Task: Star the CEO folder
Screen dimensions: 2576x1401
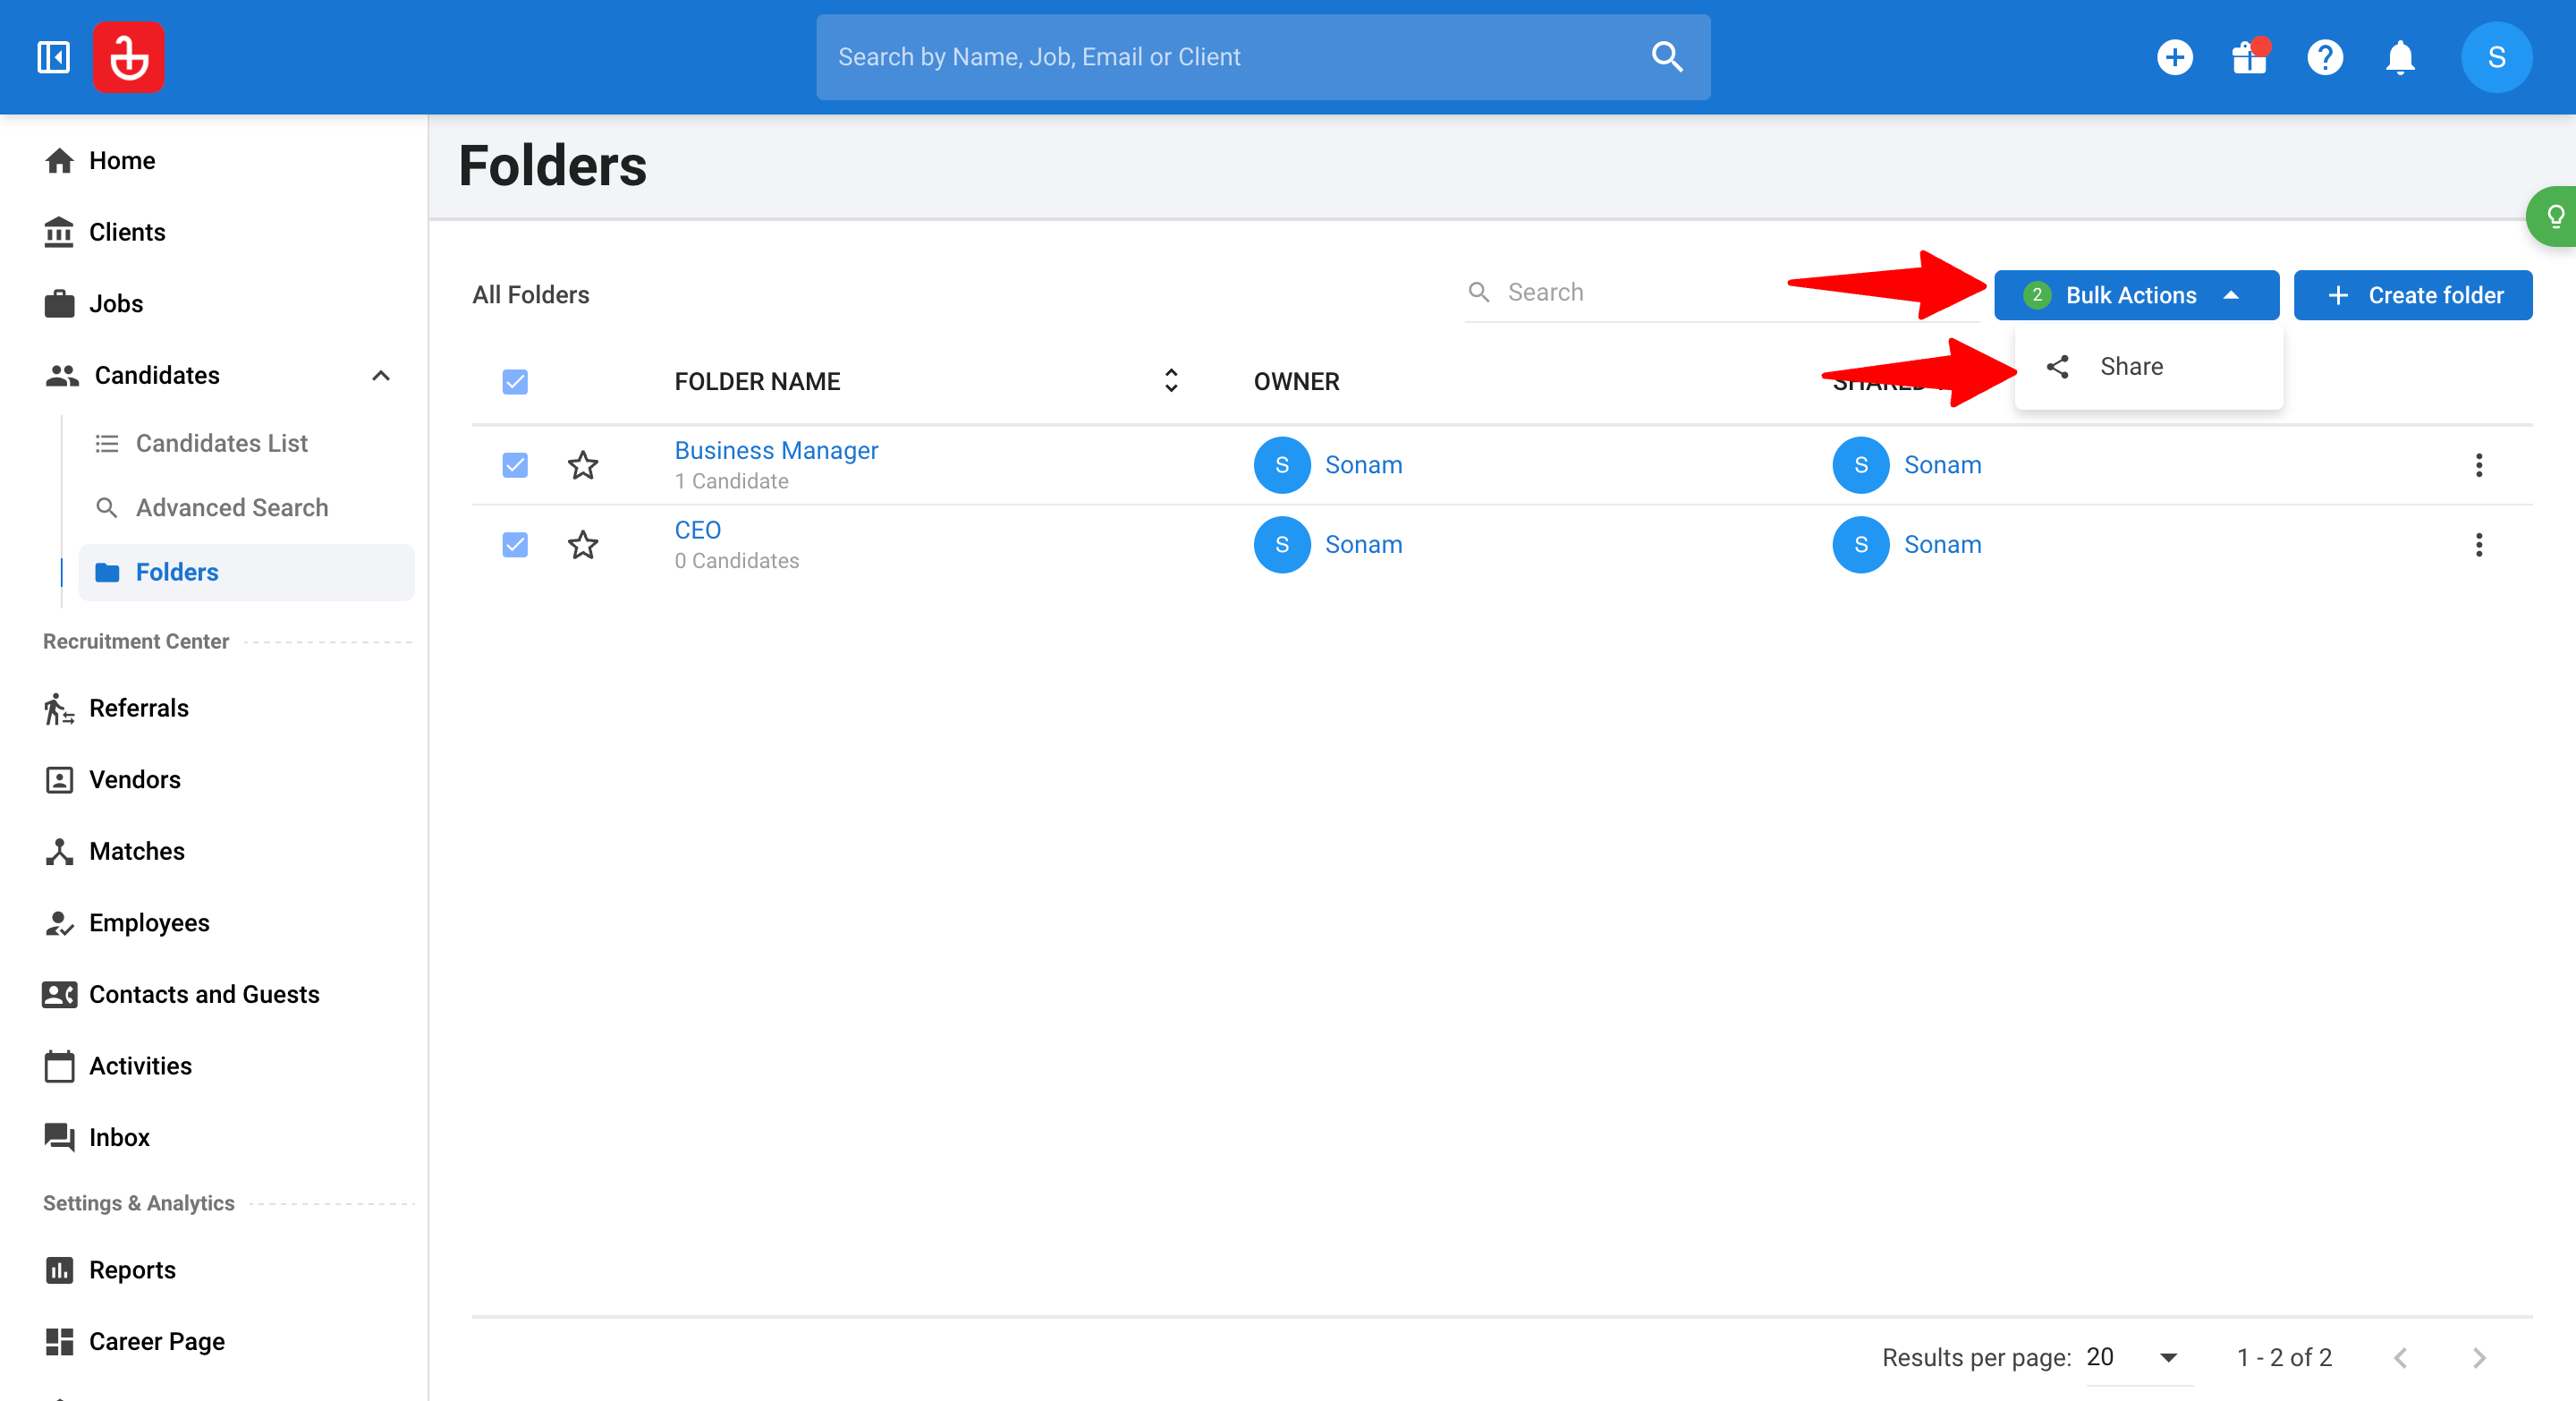Action: (583, 545)
